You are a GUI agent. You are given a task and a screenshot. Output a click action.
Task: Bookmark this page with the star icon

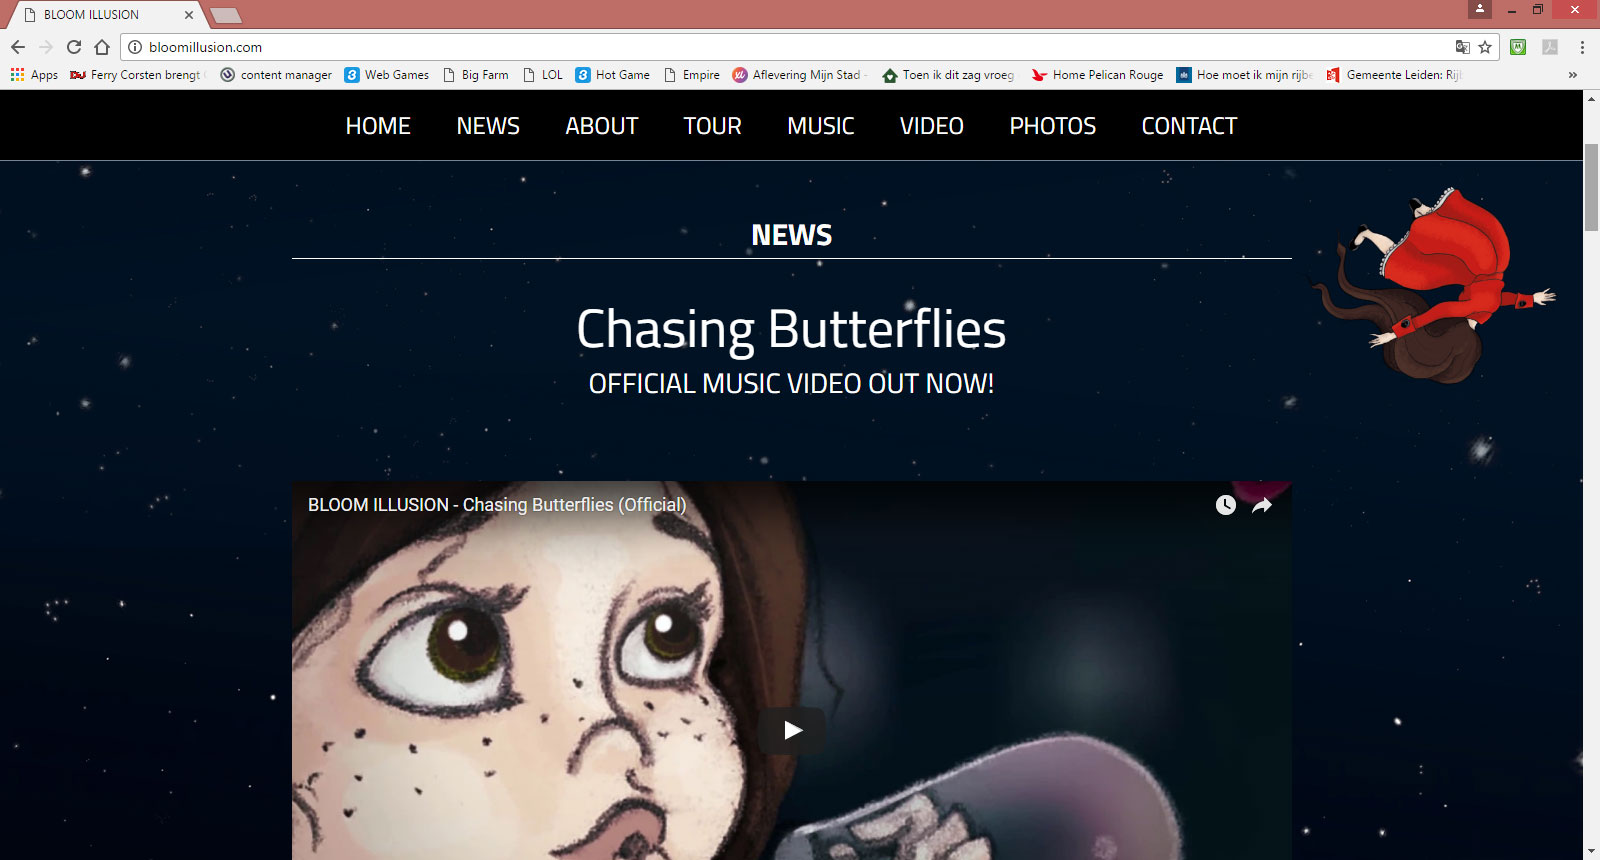(x=1485, y=47)
